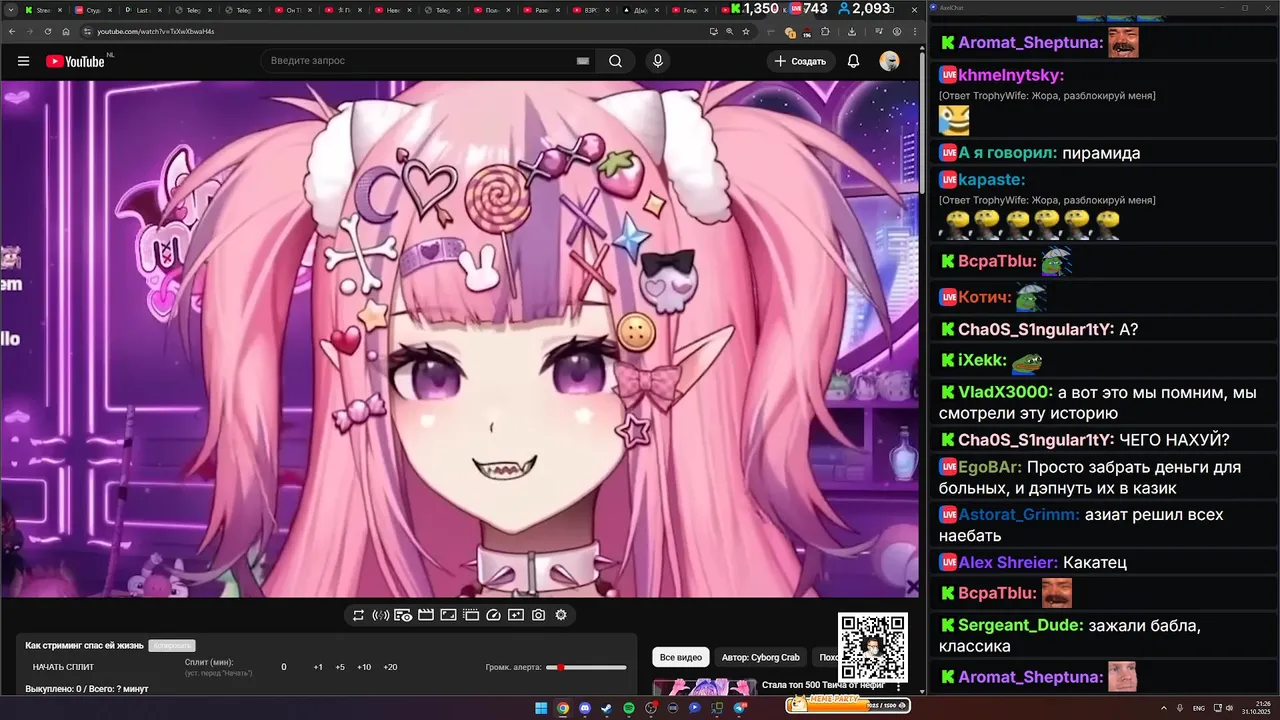Open Chrome from the taskbar
This screenshot has width=1280, height=720.
click(563, 708)
